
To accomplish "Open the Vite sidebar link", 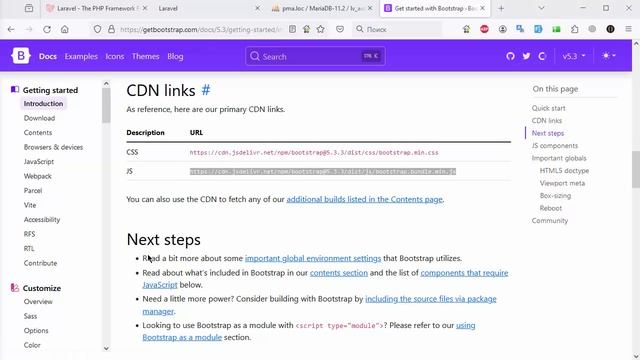I will click(30, 205).
